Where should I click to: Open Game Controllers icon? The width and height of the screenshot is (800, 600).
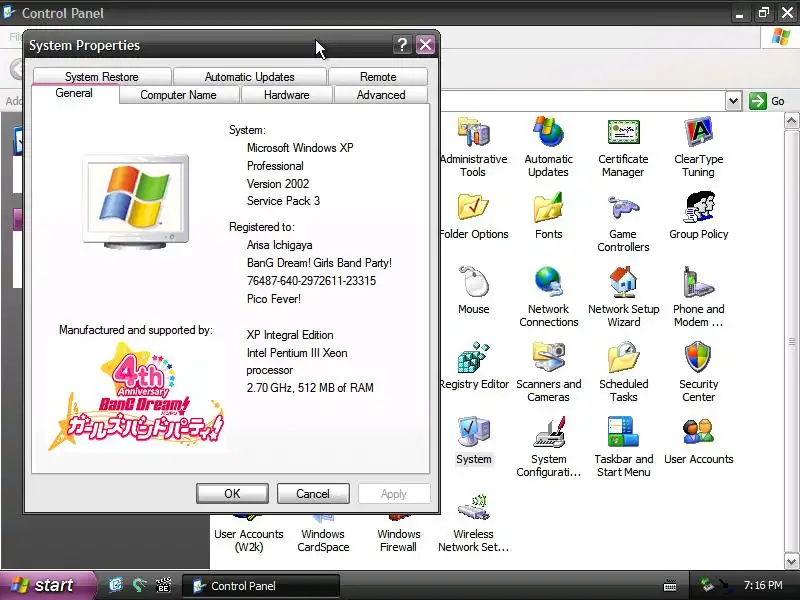tap(623, 207)
